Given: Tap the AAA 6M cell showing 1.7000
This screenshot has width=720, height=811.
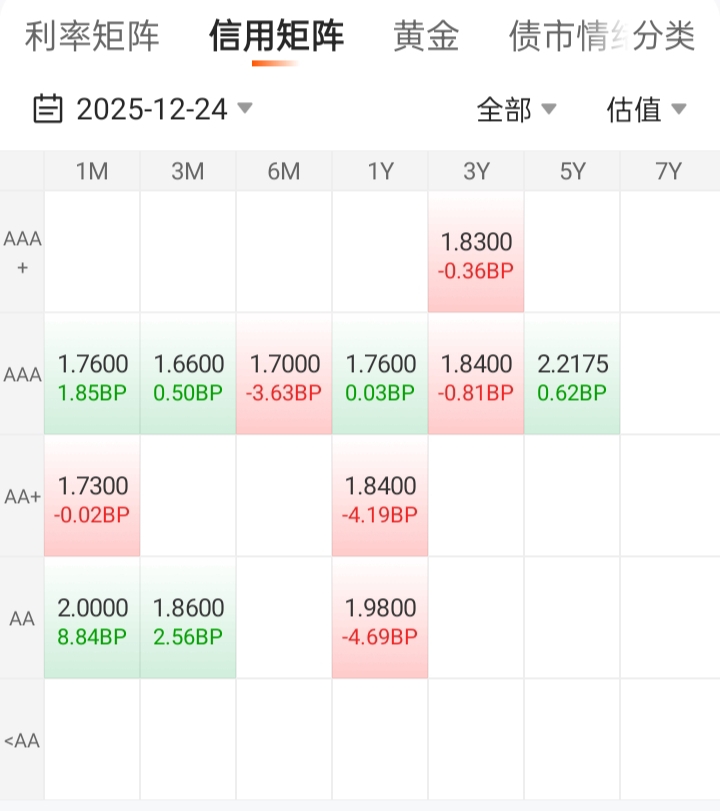Looking at the screenshot, I should pyautogui.click(x=284, y=376).
